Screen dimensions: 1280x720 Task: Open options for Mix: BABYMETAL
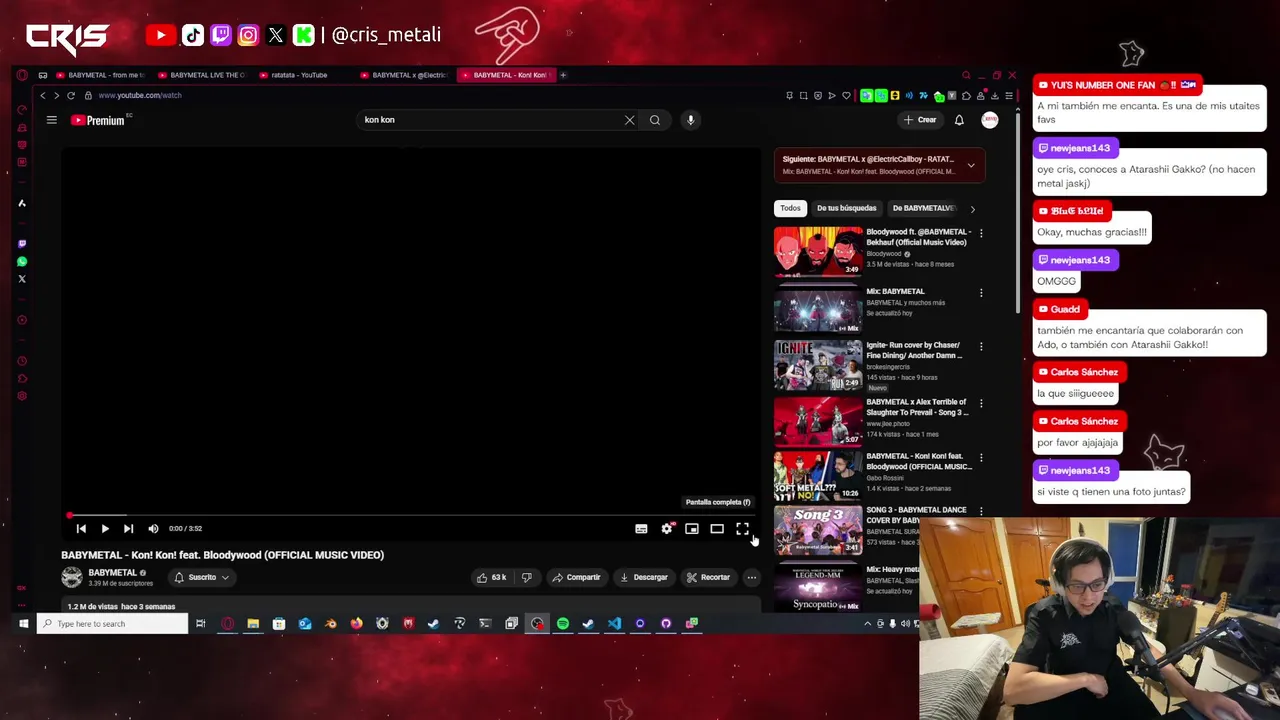click(x=981, y=293)
